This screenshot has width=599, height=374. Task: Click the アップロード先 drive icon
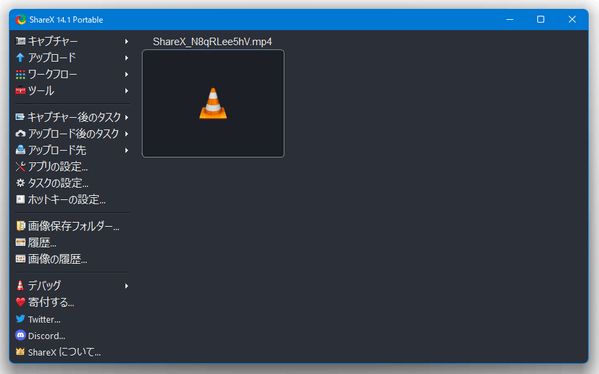coord(20,150)
